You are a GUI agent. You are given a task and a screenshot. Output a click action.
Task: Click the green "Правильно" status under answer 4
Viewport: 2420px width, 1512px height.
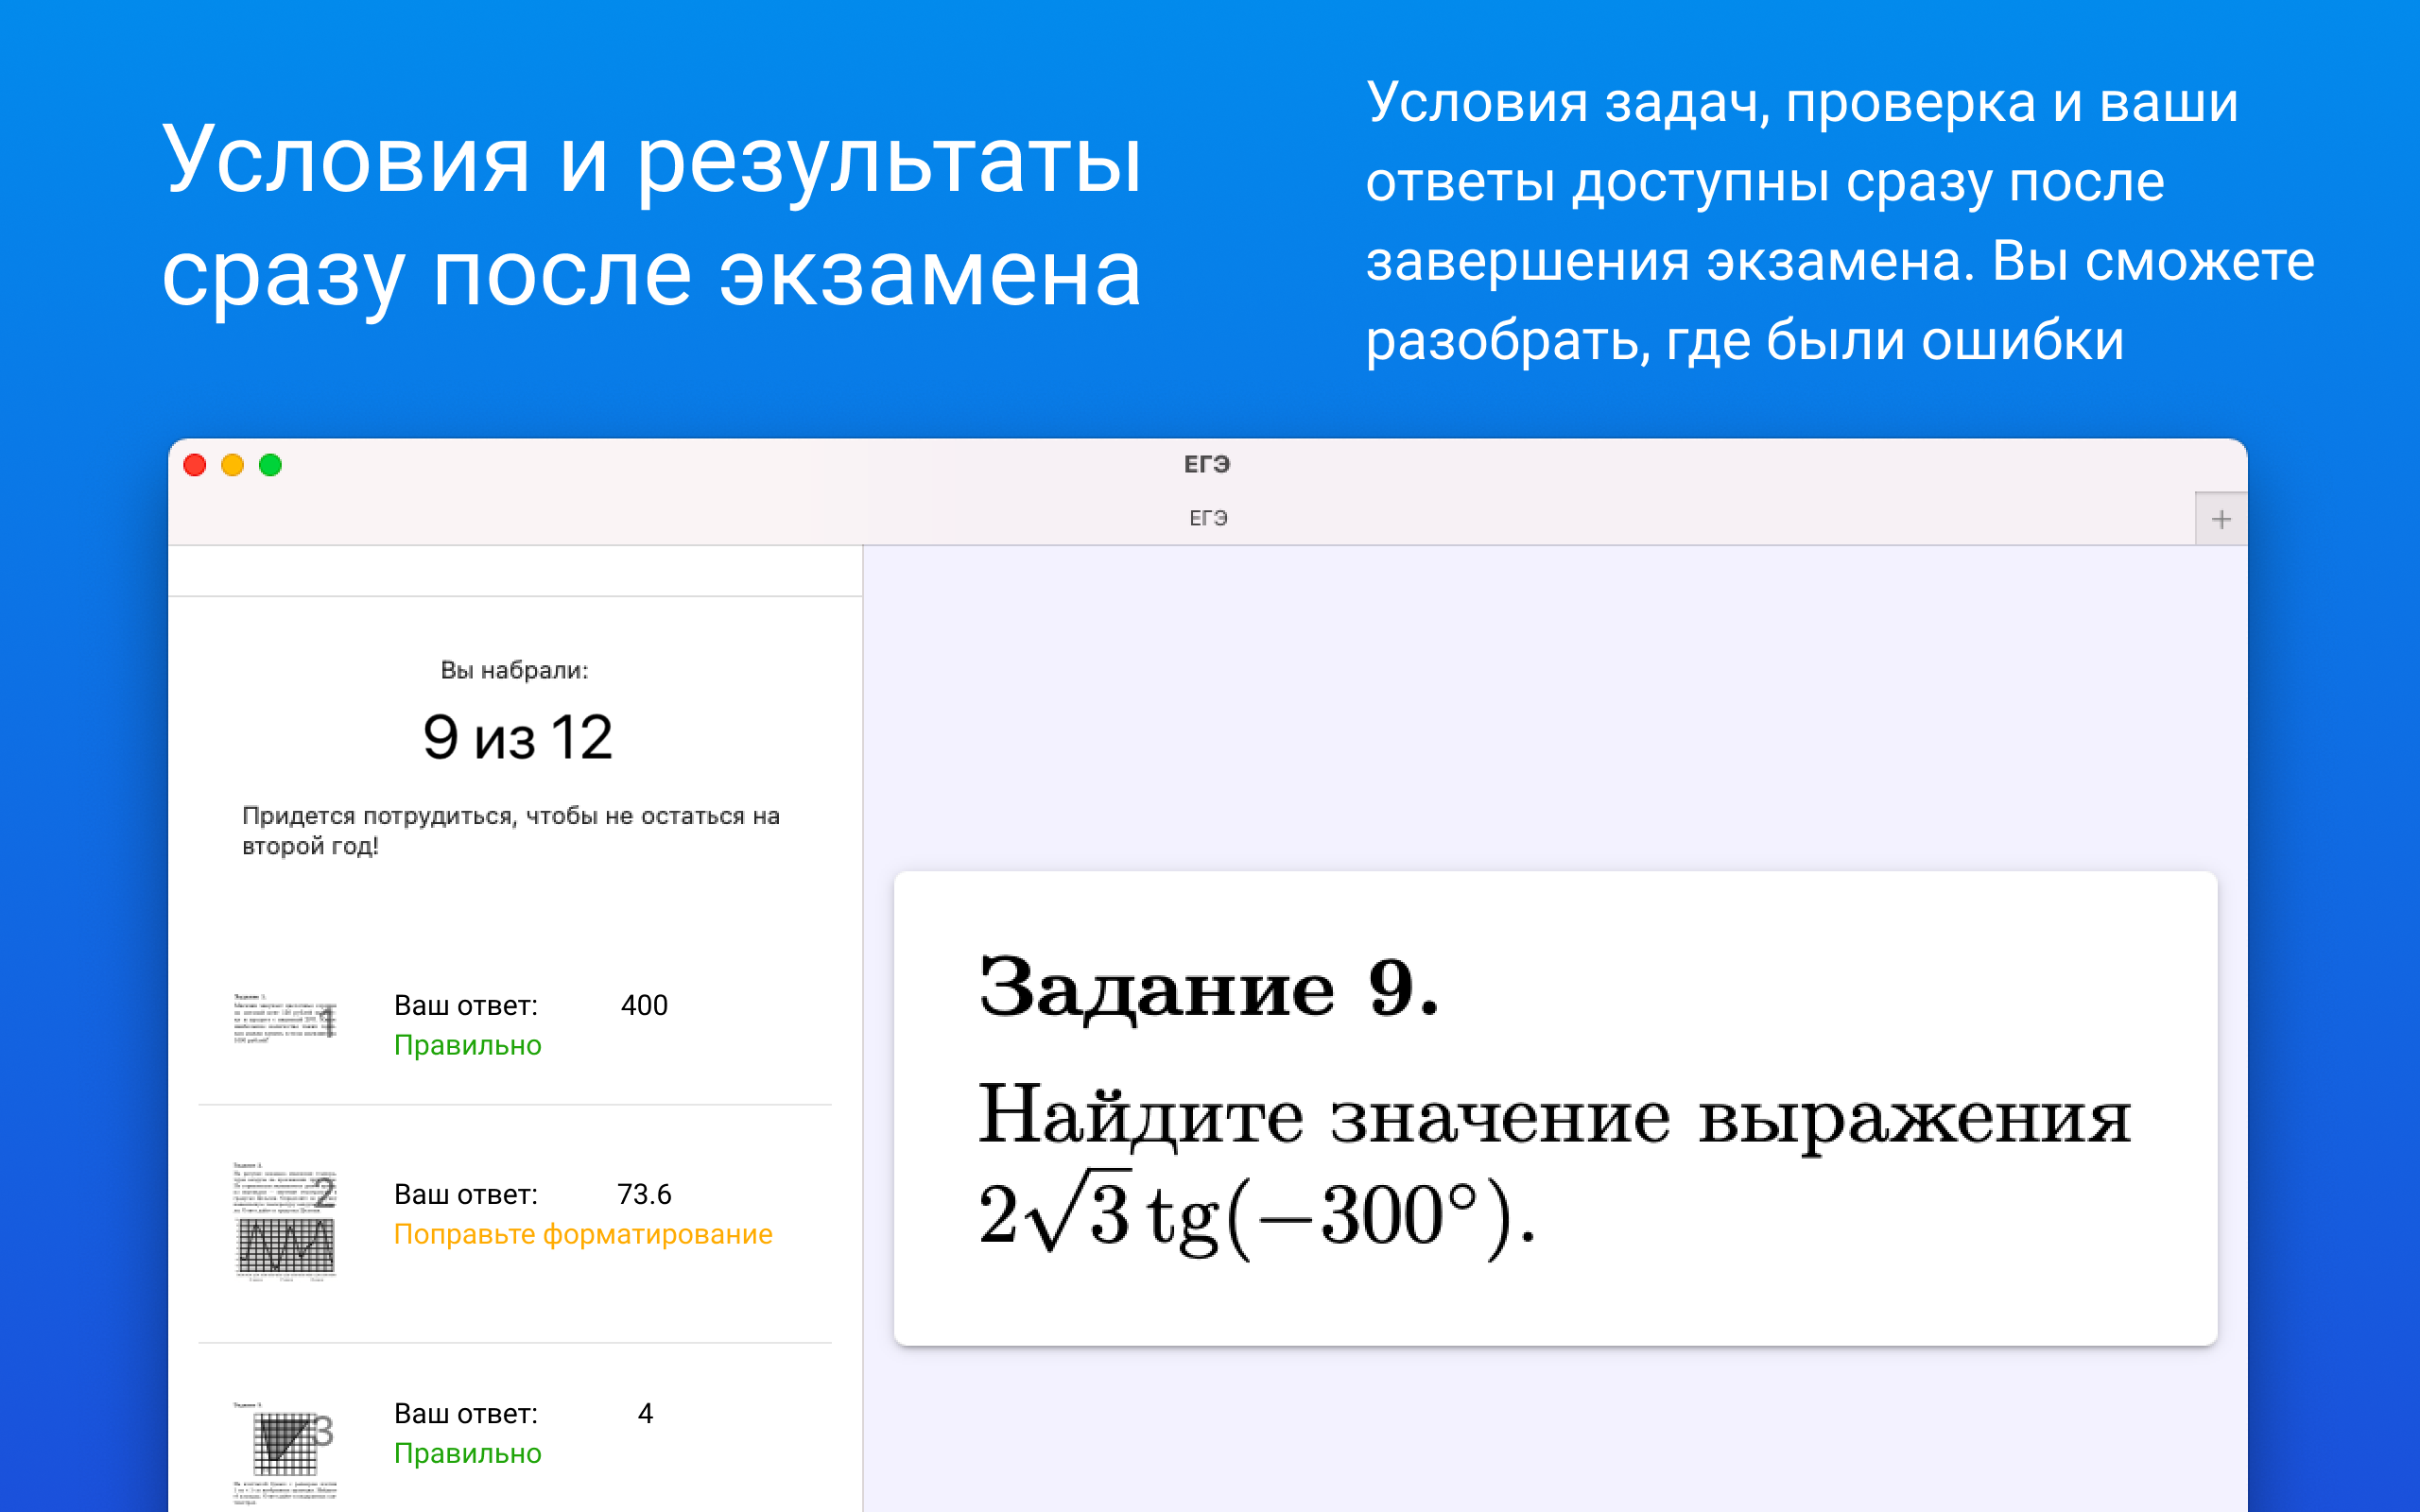click(467, 1453)
